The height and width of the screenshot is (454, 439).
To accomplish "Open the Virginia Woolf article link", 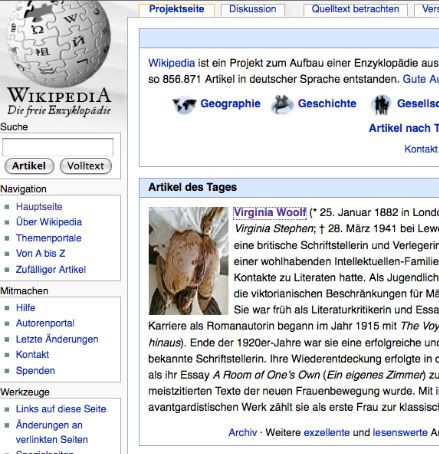I will [270, 212].
